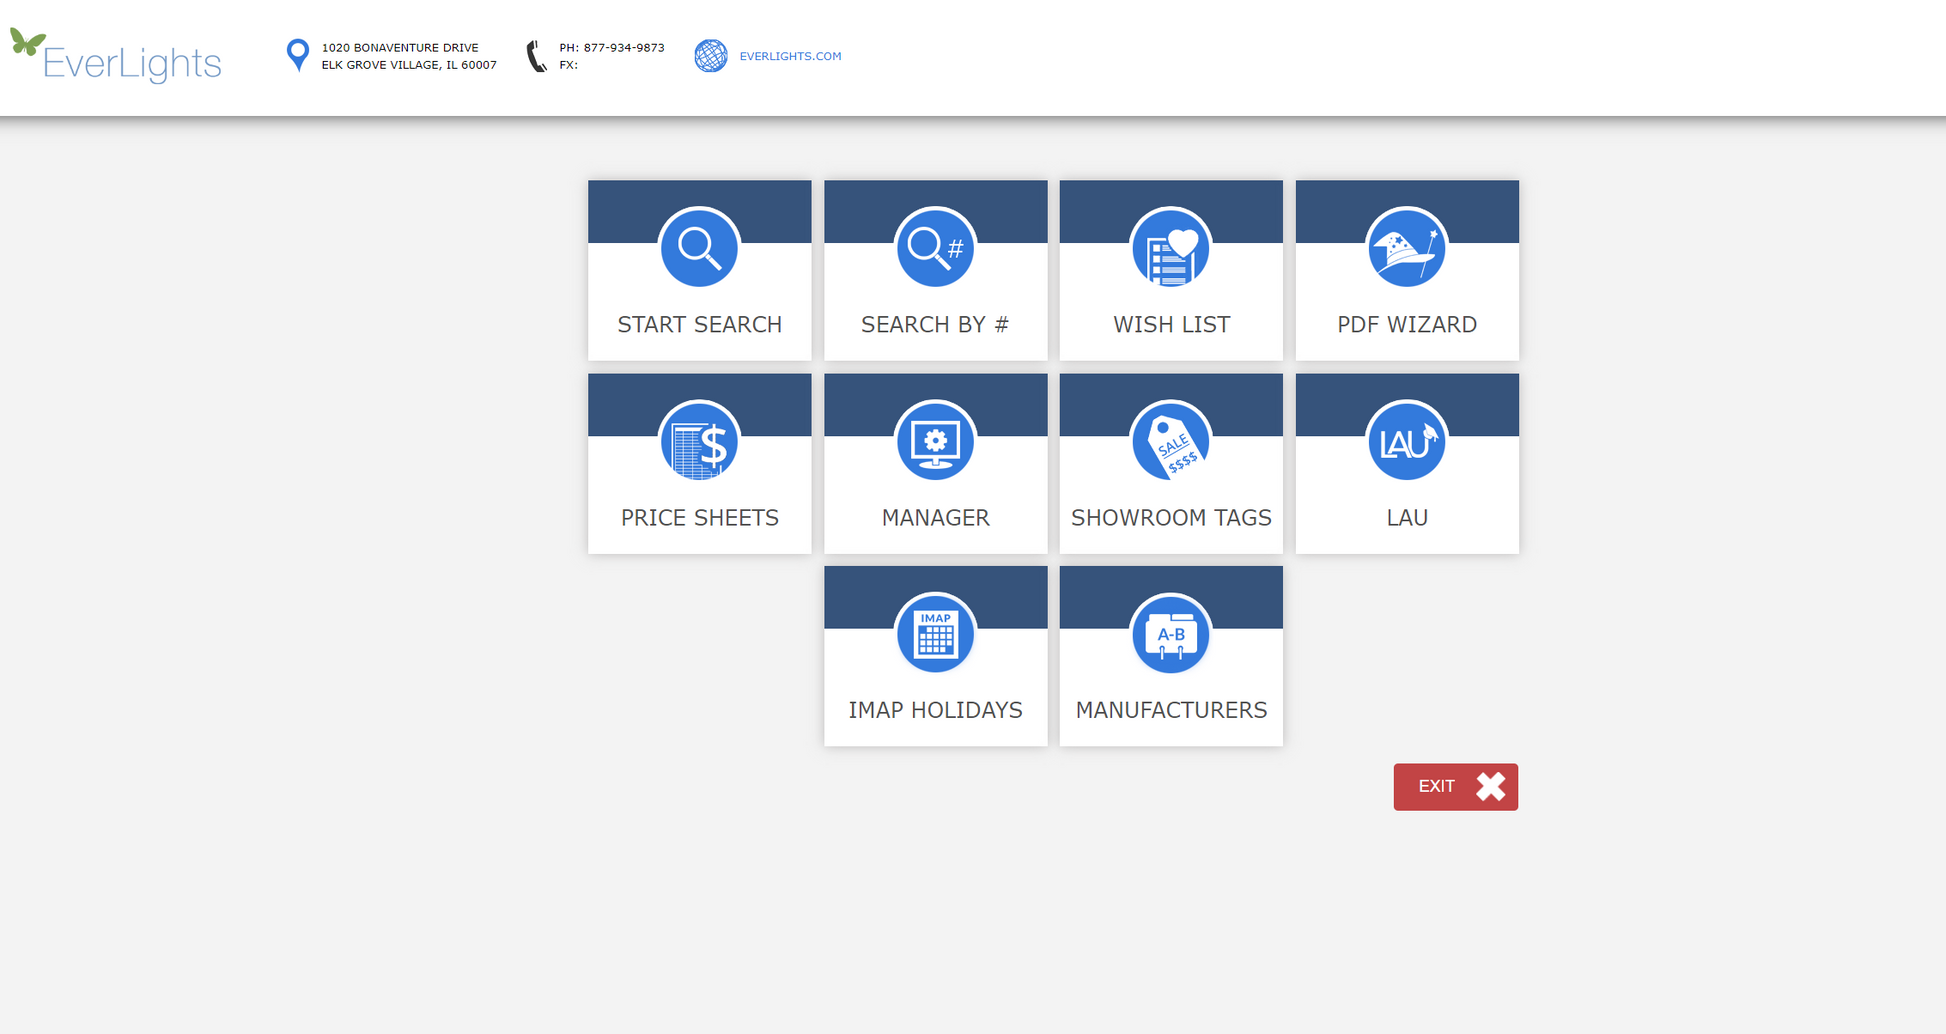Launch the PDF Wizard hat icon
Viewport: 1946px width, 1034px height.
pyautogui.click(x=1407, y=248)
